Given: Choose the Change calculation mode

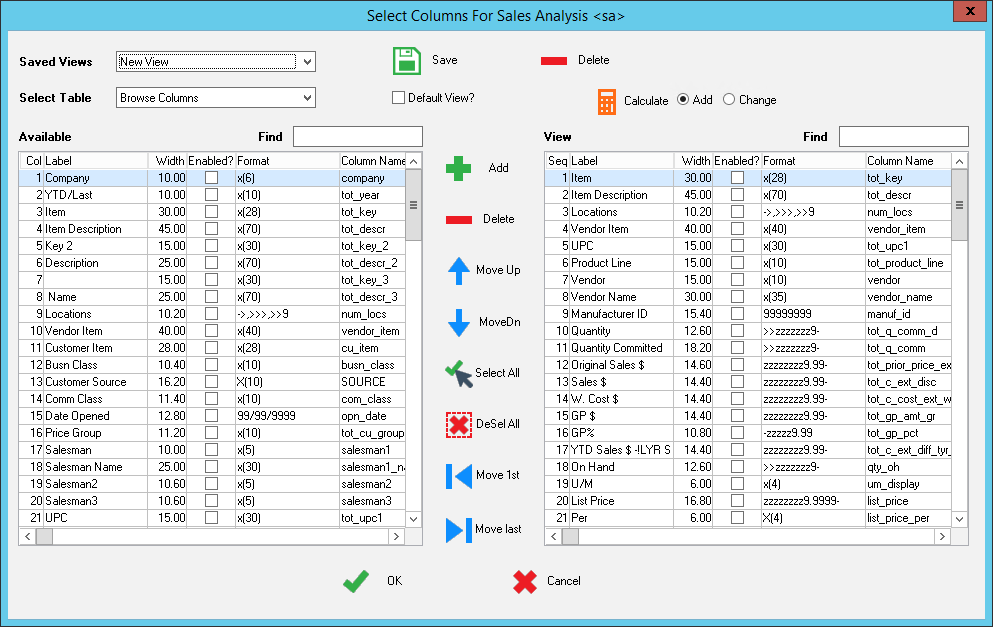Looking at the screenshot, I should click(727, 99).
